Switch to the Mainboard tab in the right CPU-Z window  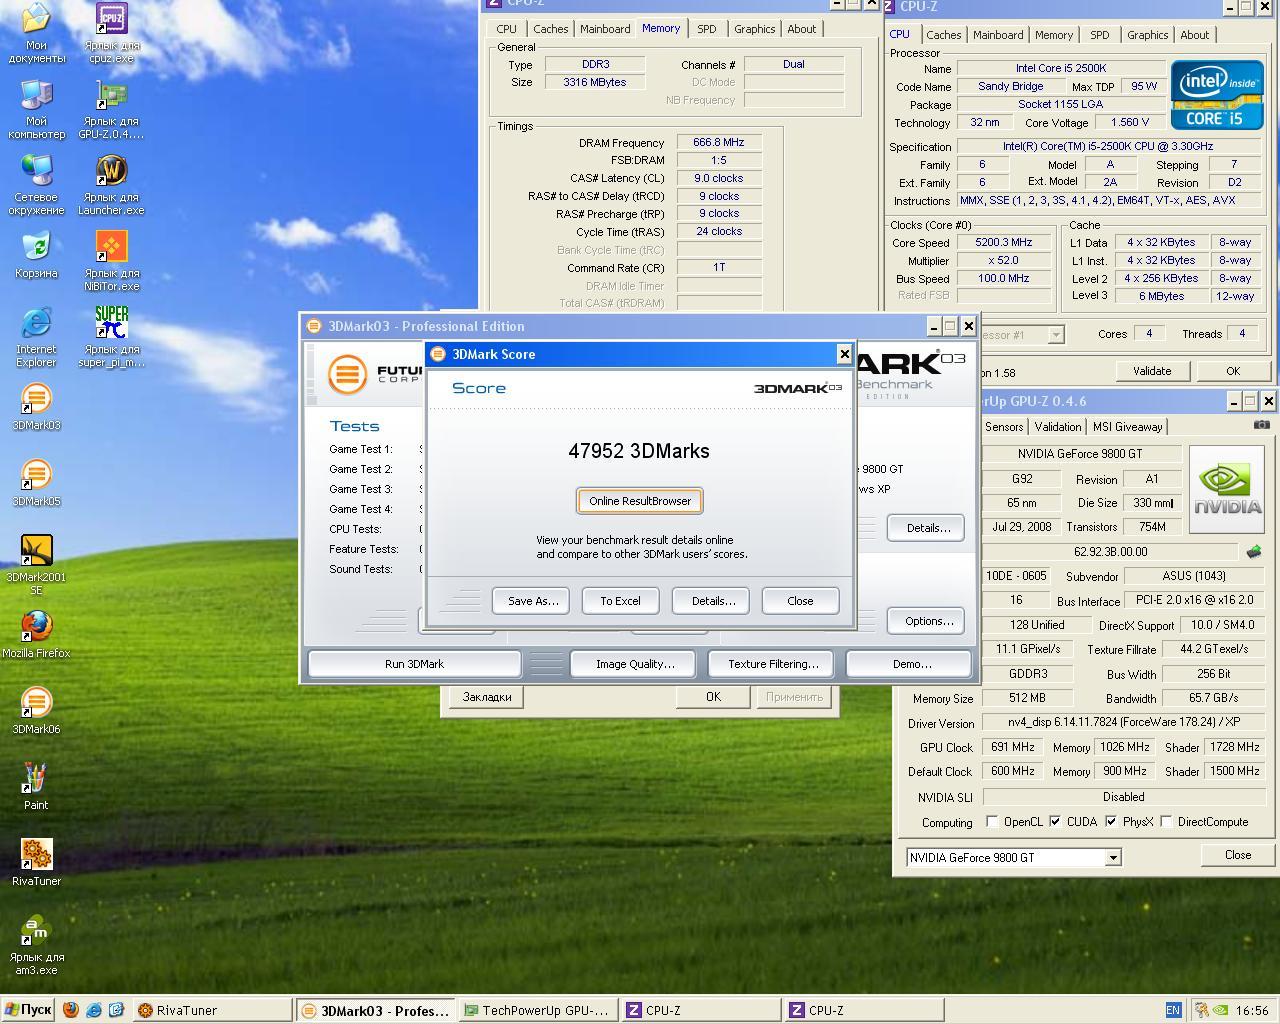click(x=998, y=35)
